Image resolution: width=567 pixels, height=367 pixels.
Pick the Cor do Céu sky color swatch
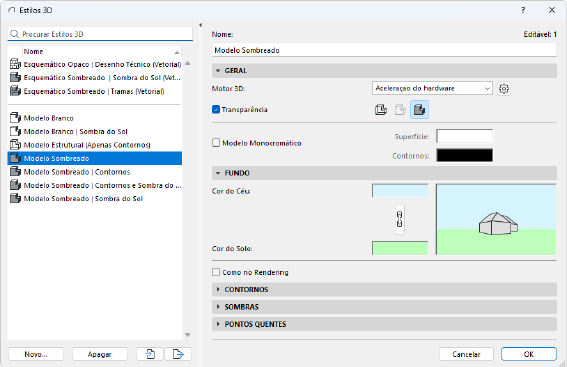400,191
